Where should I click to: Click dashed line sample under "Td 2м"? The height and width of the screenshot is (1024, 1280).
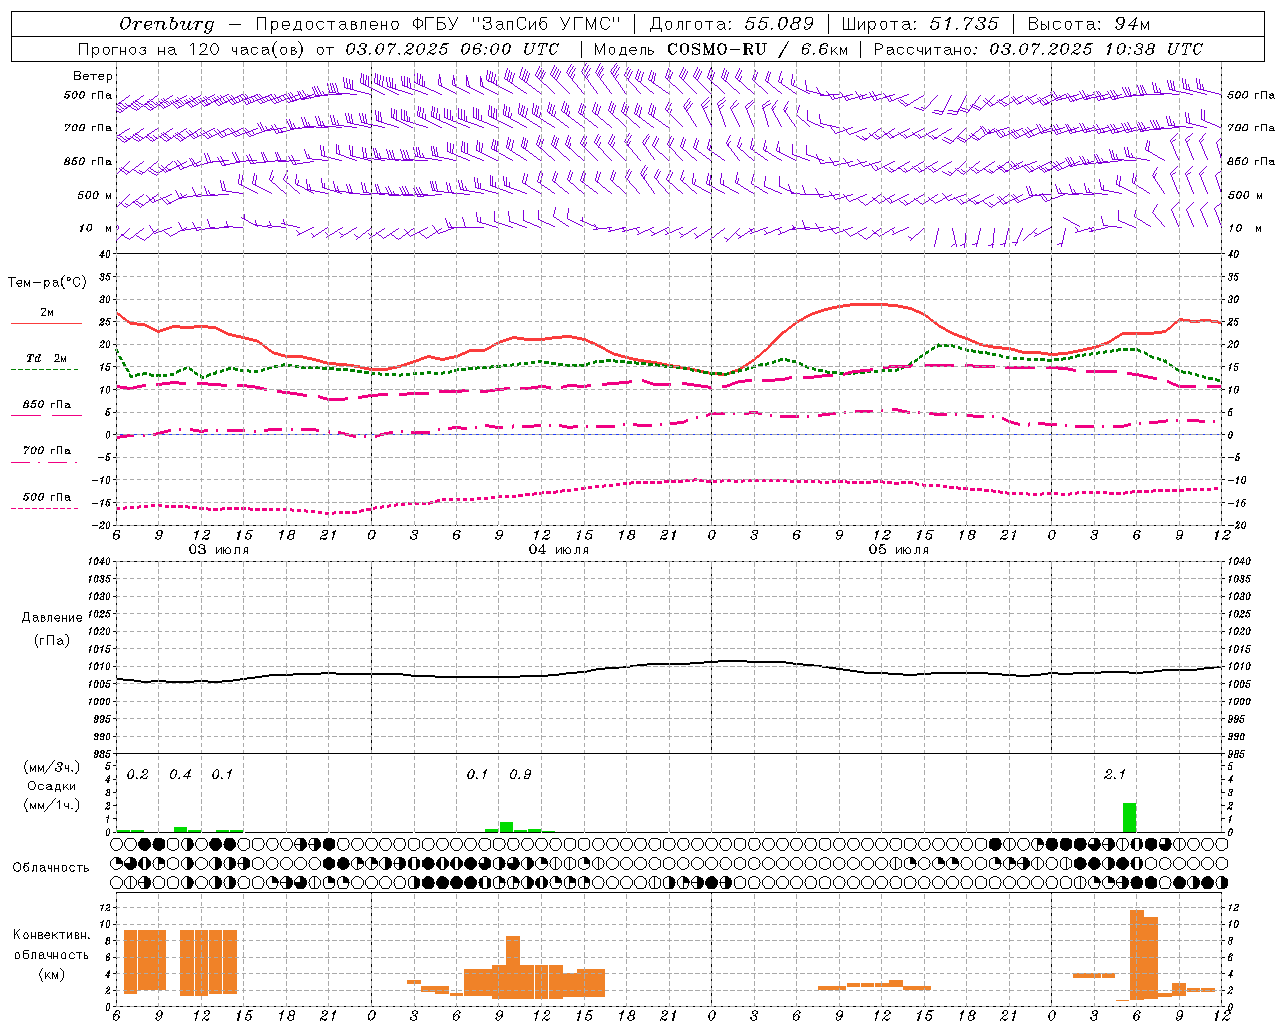click(x=46, y=370)
